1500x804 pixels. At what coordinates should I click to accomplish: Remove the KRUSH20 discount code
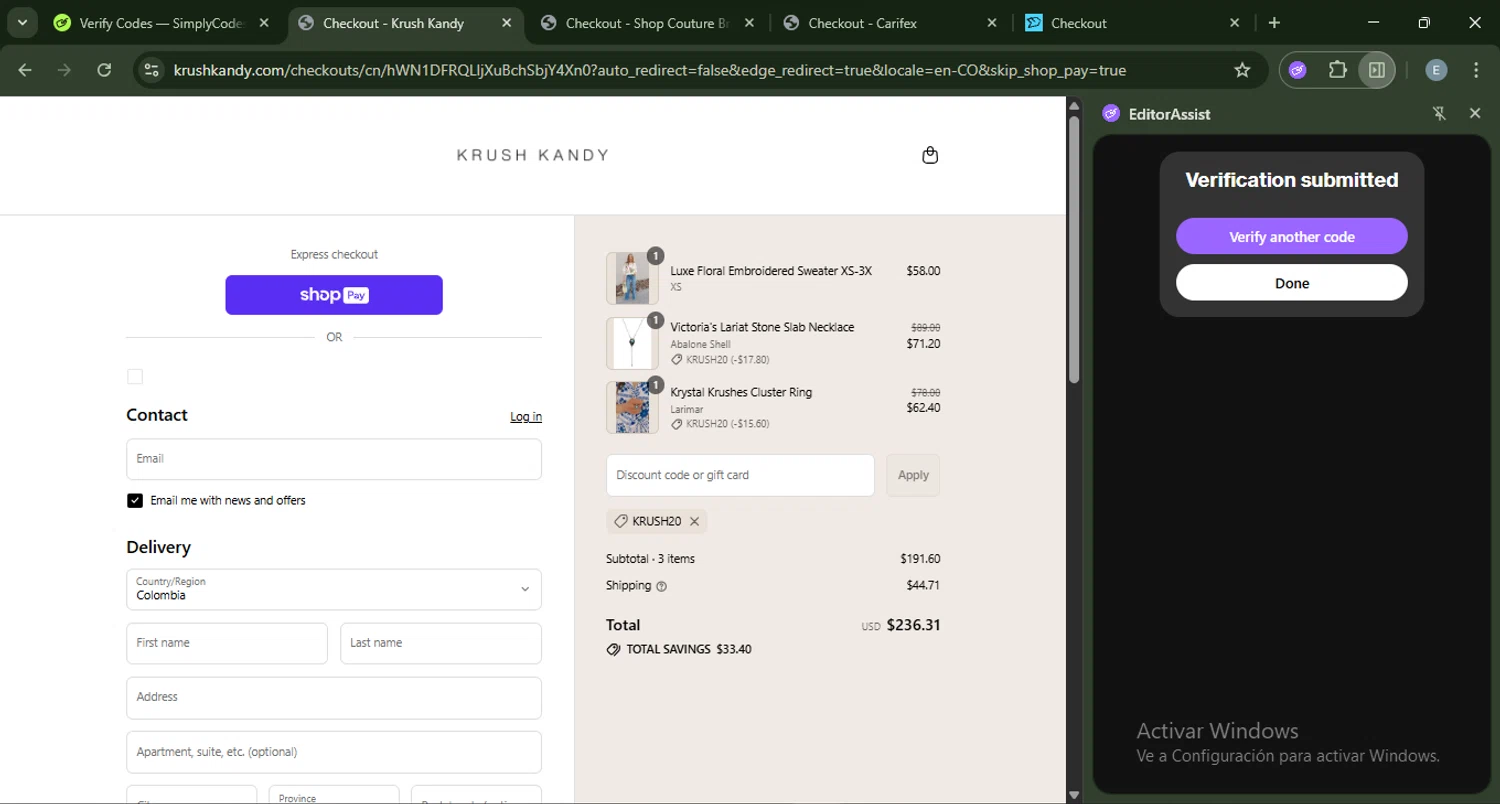pyautogui.click(x=694, y=521)
